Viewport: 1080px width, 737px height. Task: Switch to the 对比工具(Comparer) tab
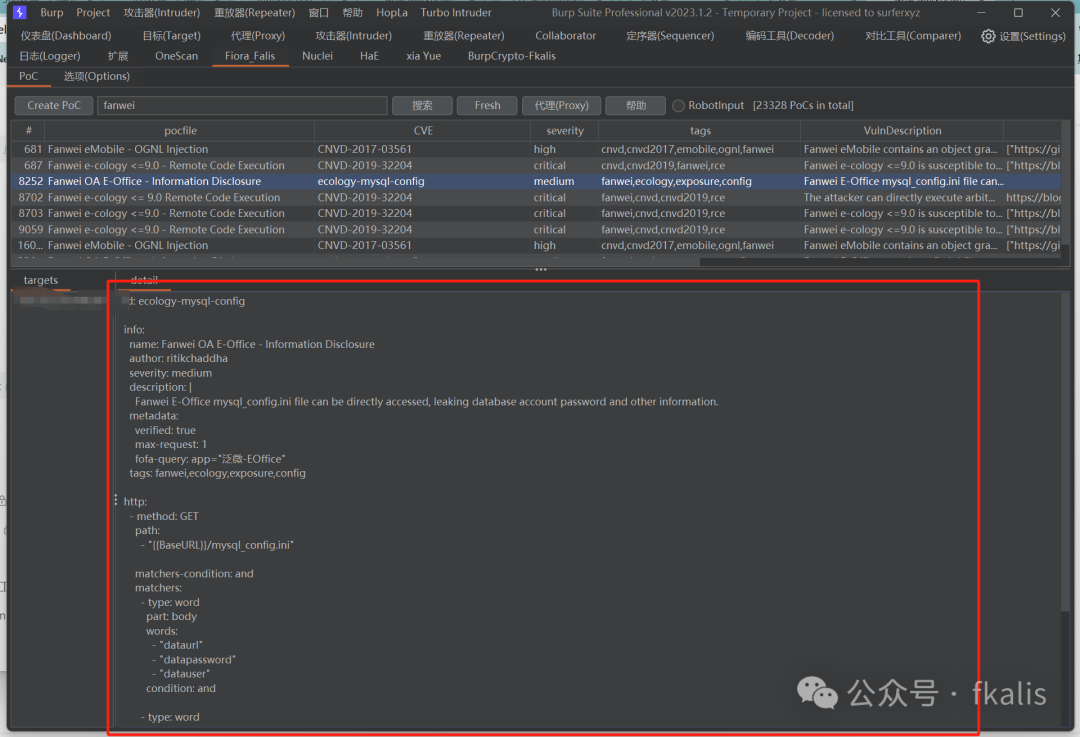tap(913, 35)
